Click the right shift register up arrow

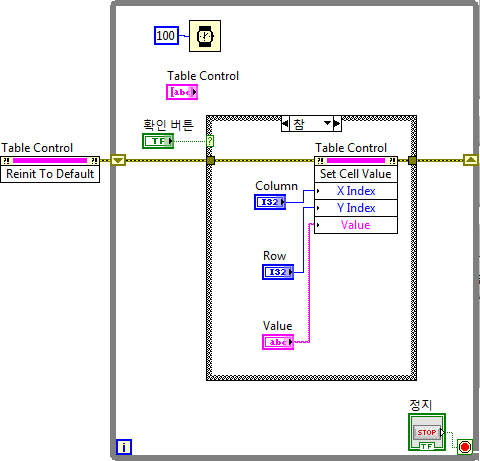(470, 160)
